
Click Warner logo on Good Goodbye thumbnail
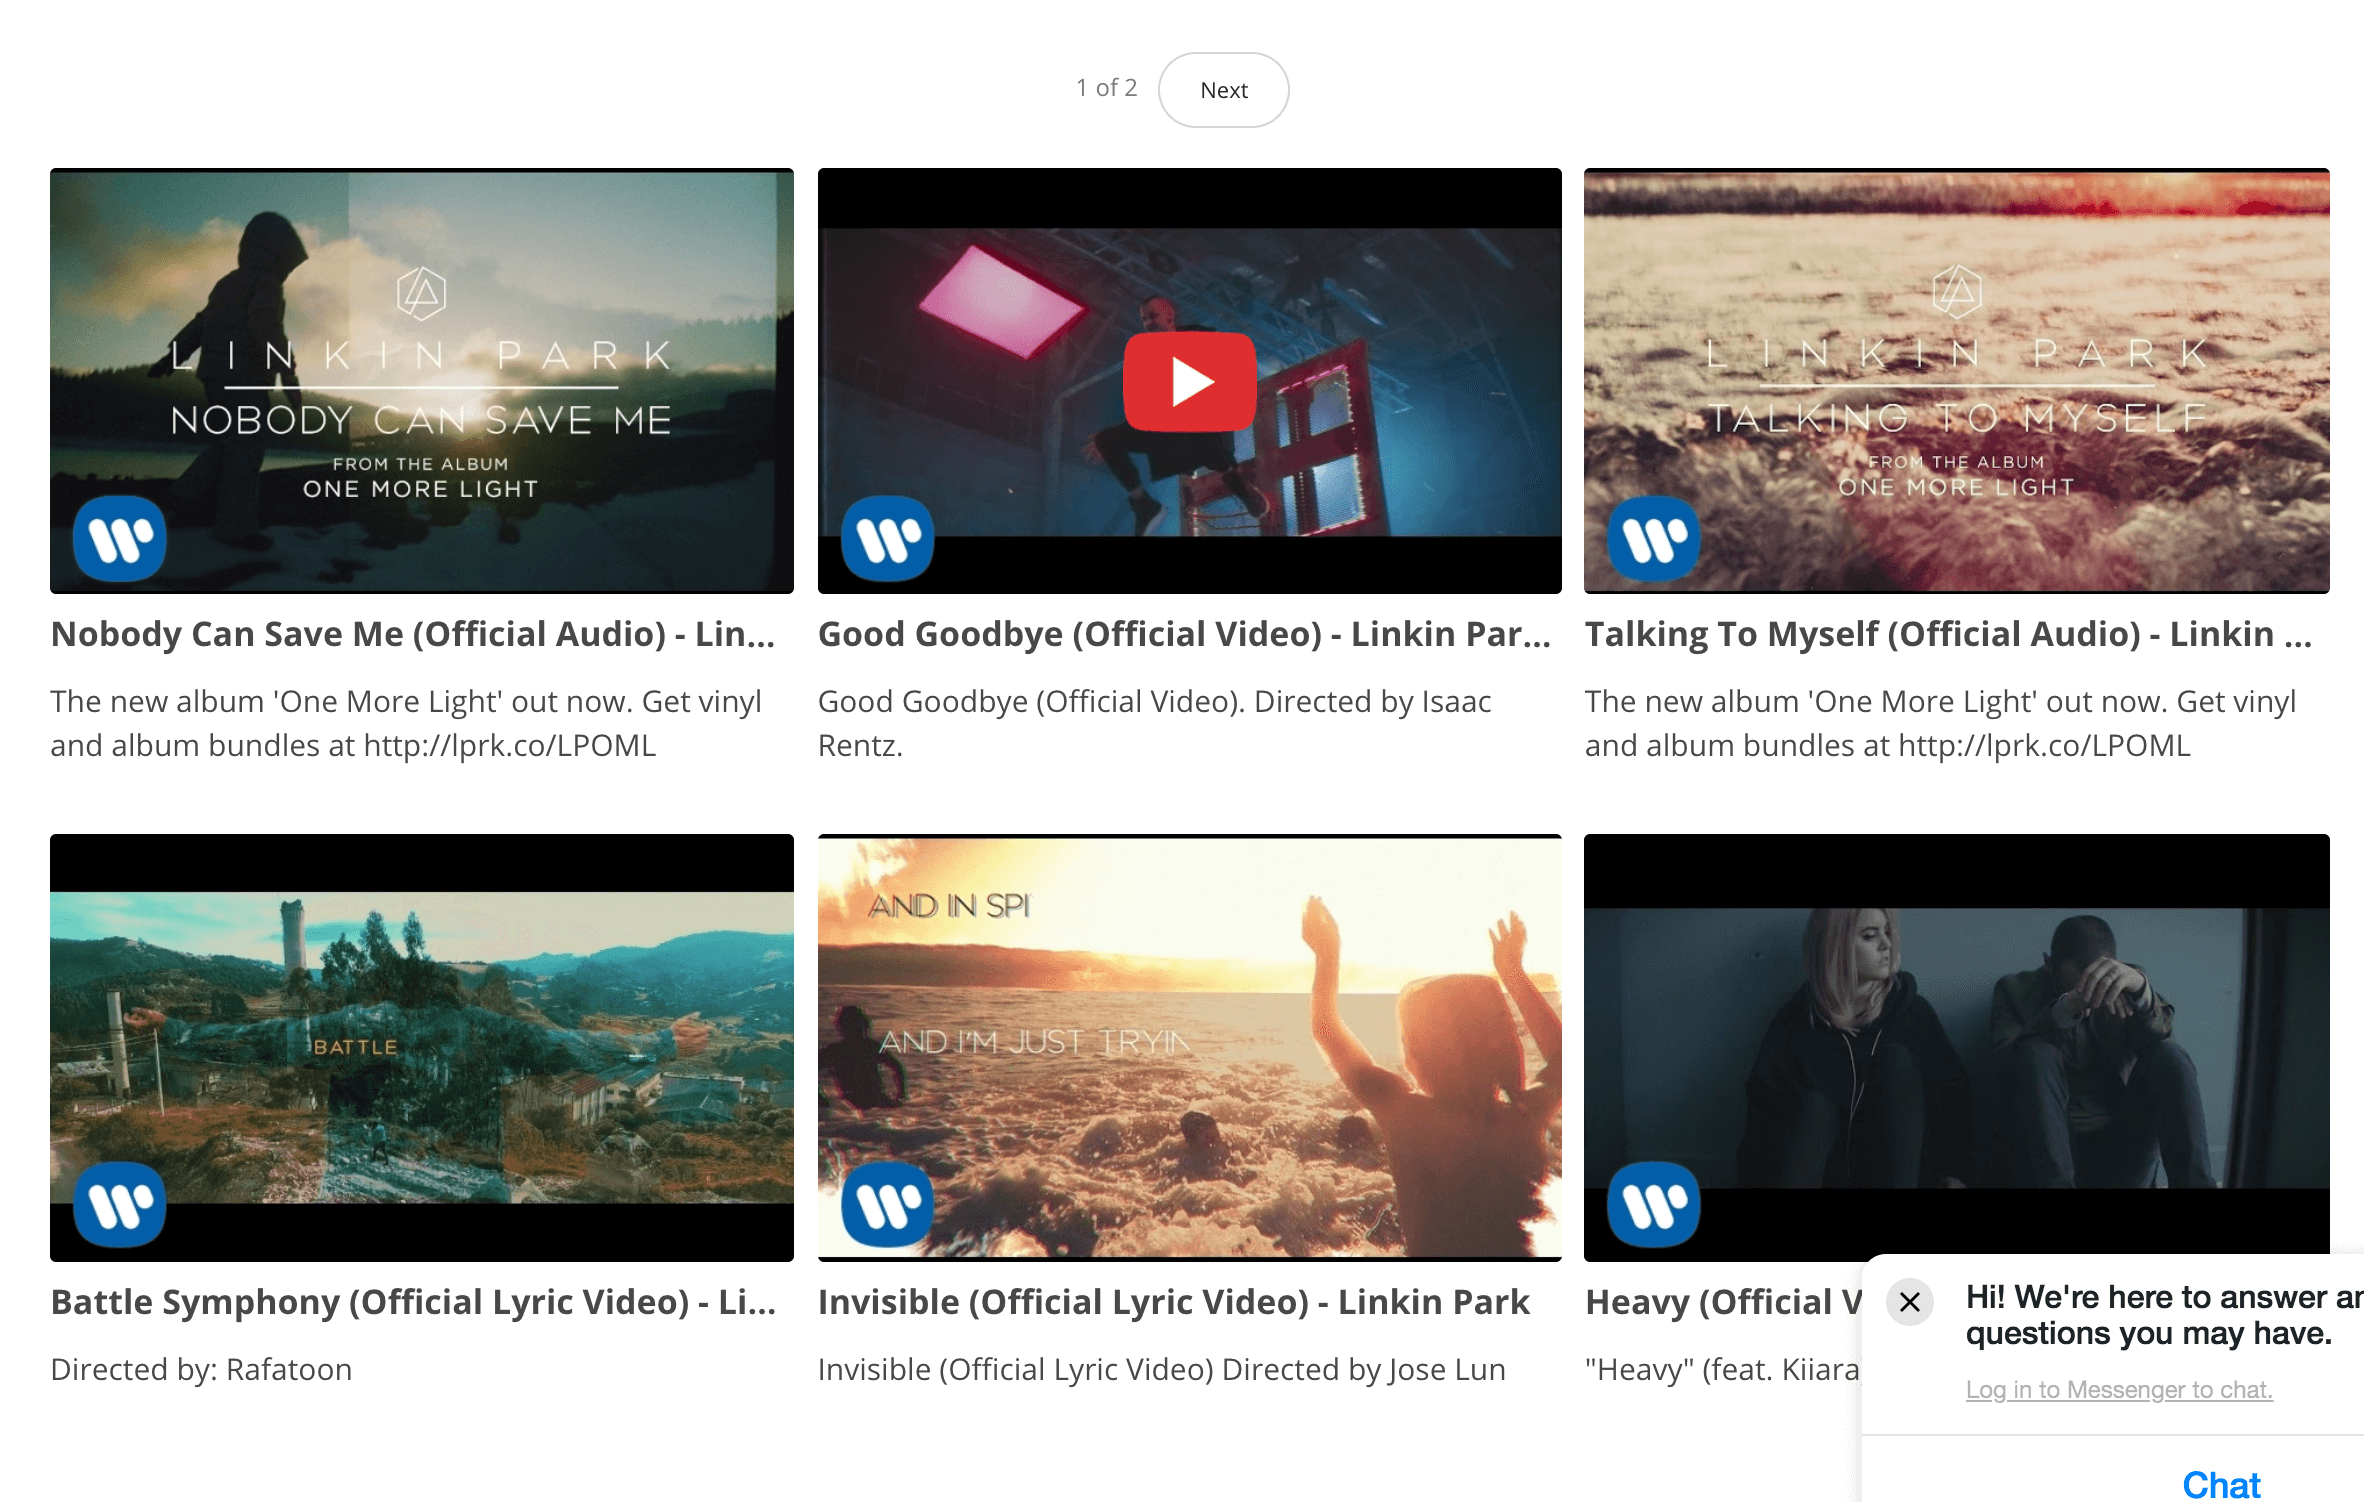pos(887,539)
